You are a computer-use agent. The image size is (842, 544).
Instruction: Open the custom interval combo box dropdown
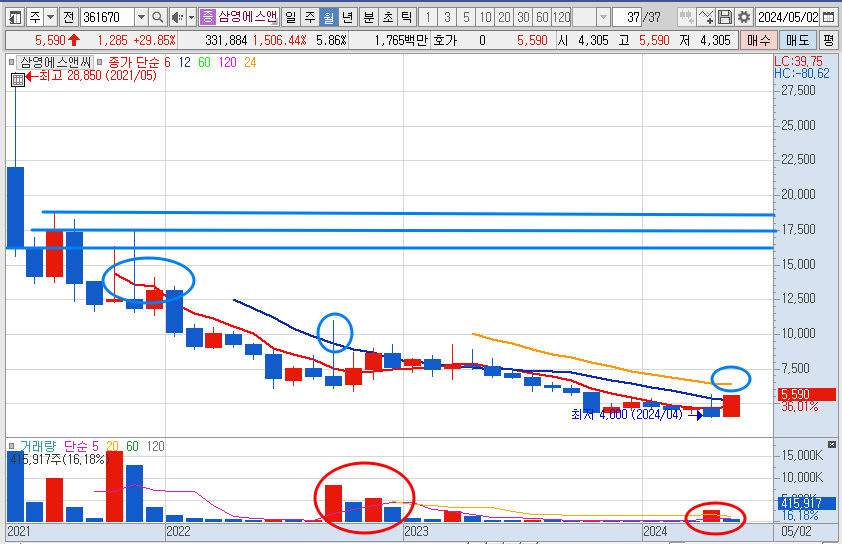click(604, 18)
